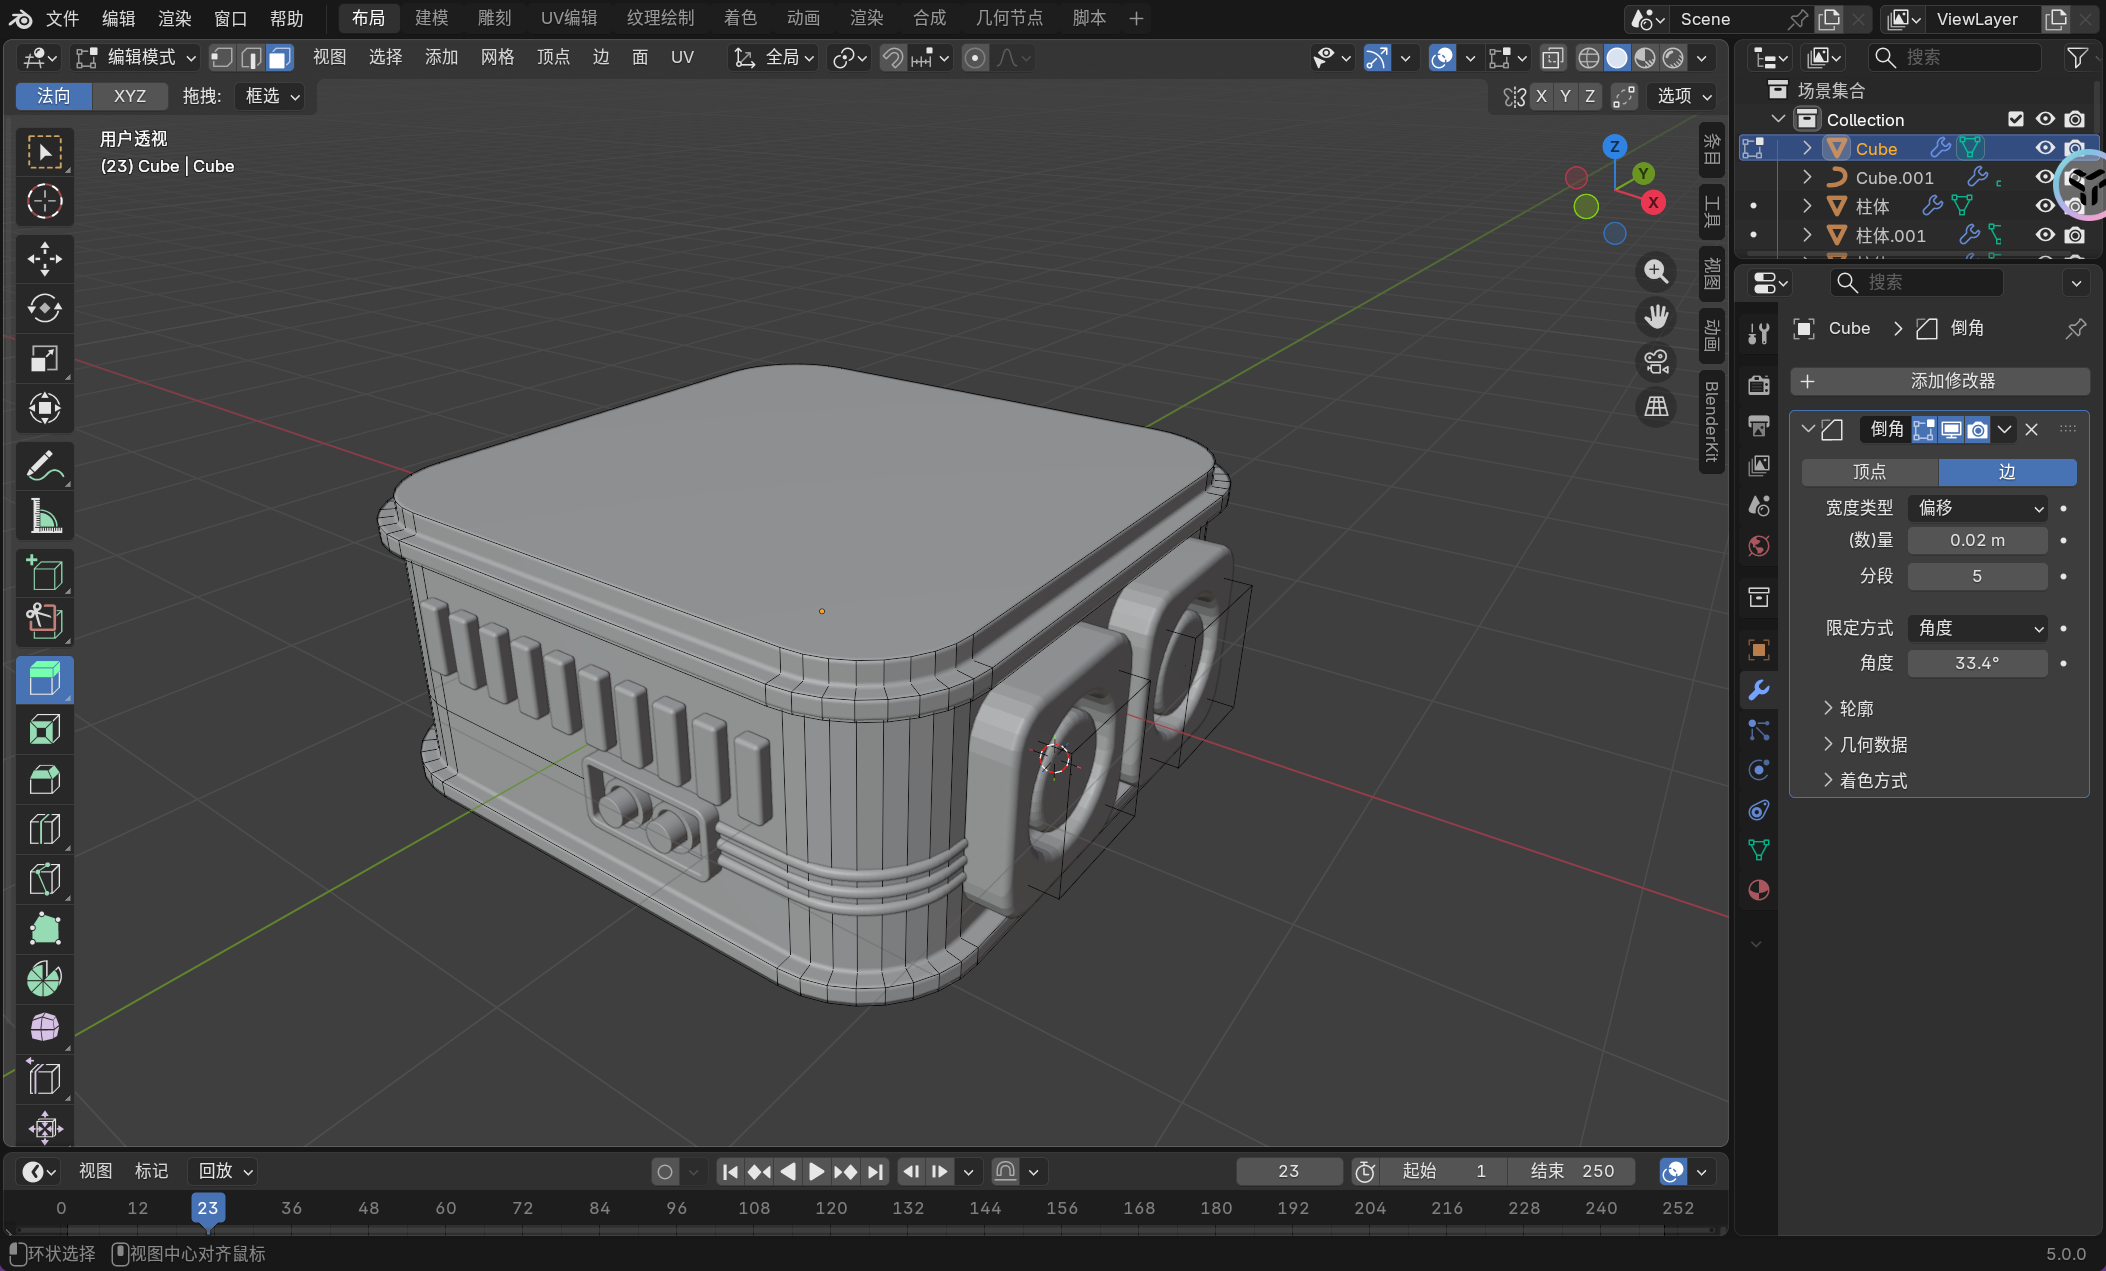The image size is (2106, 1271).
Task: Select the Measure tool
Action: pyautogui.click(x=44, y=517)
